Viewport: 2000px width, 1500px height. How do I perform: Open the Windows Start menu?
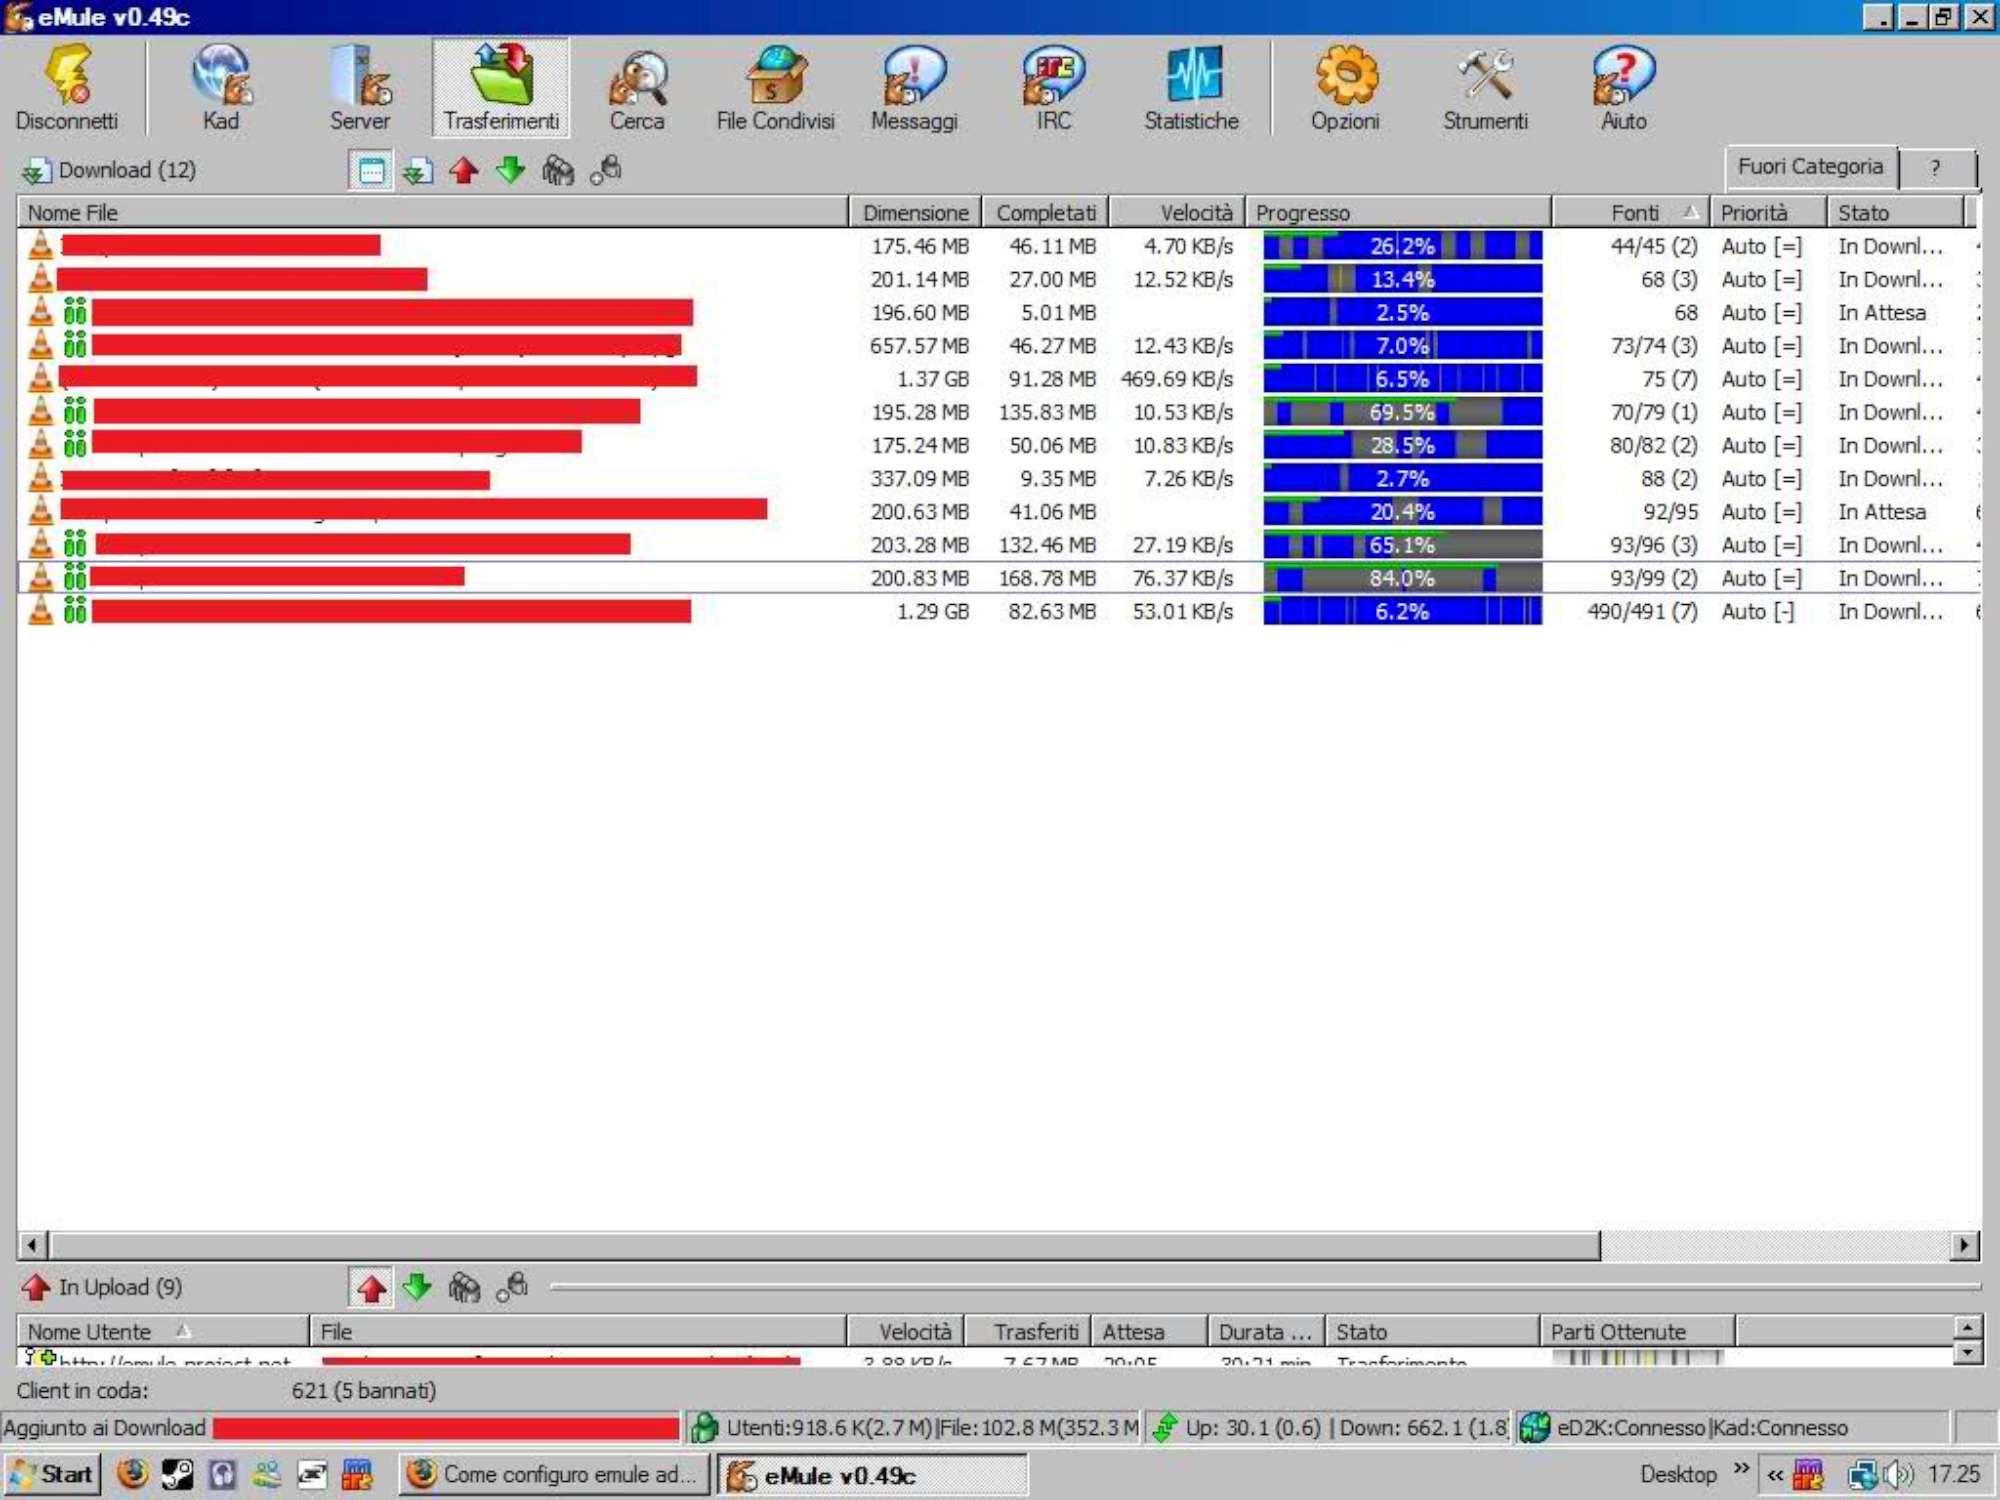tap(51, 1475)
